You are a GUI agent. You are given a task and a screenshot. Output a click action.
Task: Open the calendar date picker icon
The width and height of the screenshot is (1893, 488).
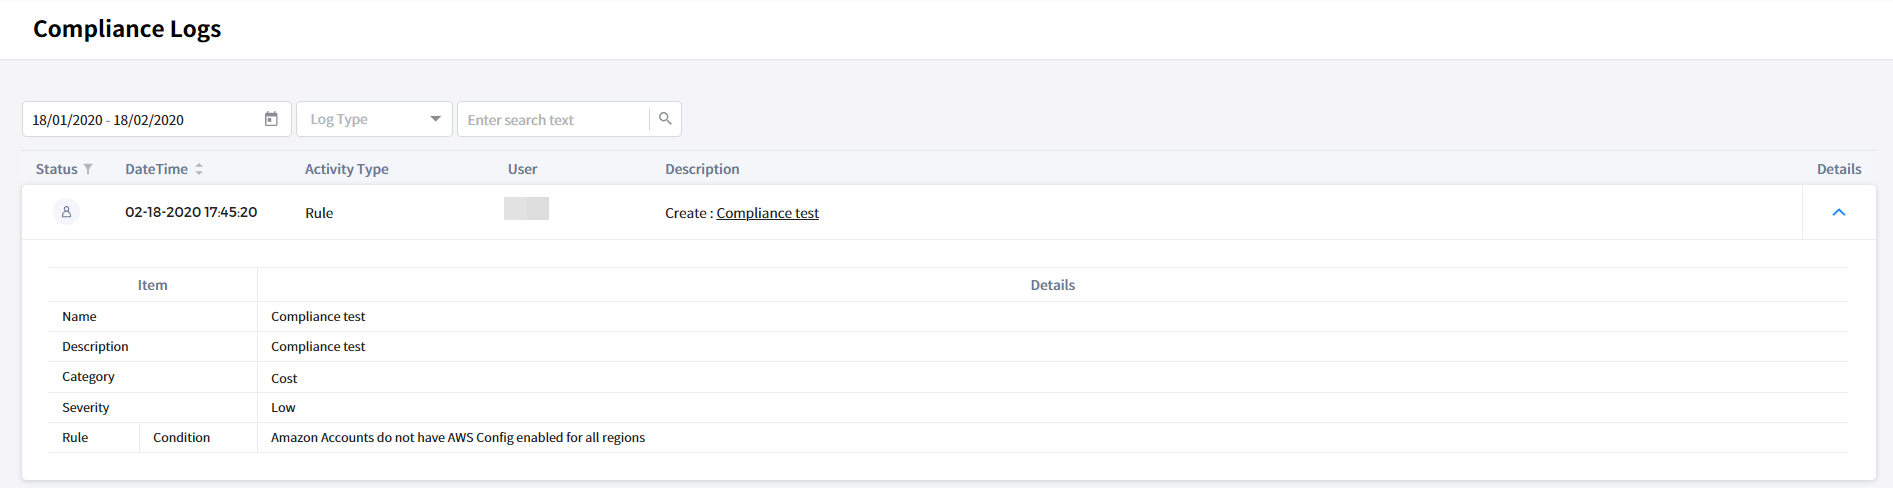coord(271,119)
